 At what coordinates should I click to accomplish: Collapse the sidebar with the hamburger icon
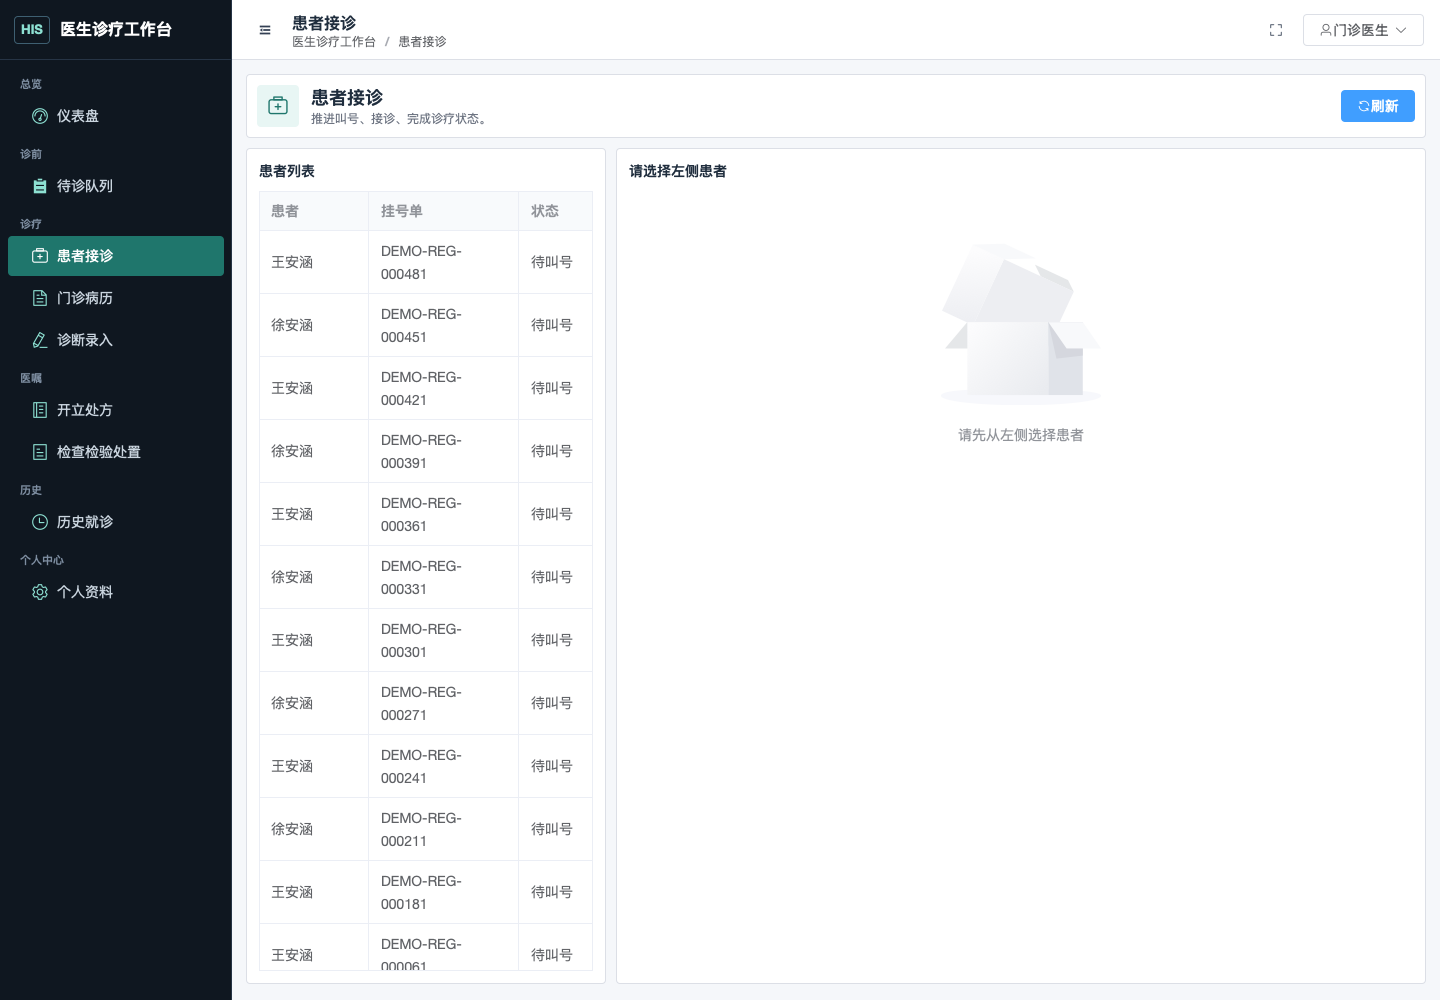[265, 30]
